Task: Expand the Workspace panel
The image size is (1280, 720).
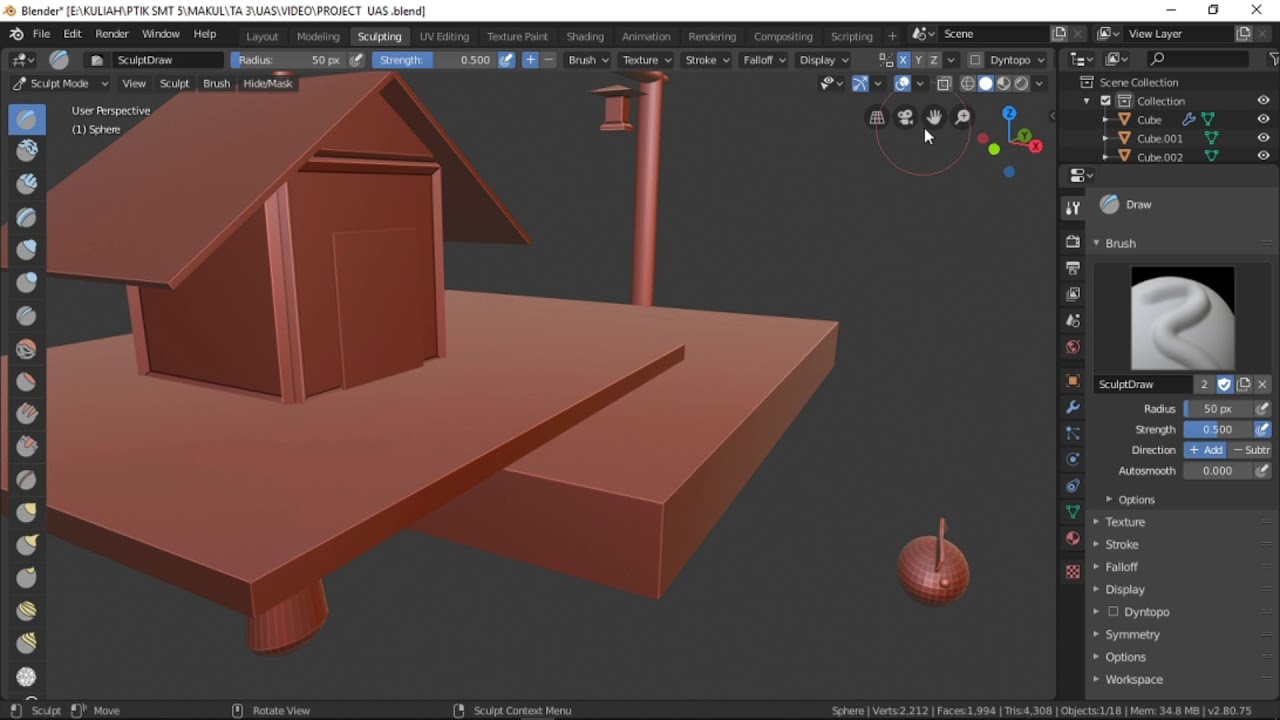Action: [x=1134, y=679]
